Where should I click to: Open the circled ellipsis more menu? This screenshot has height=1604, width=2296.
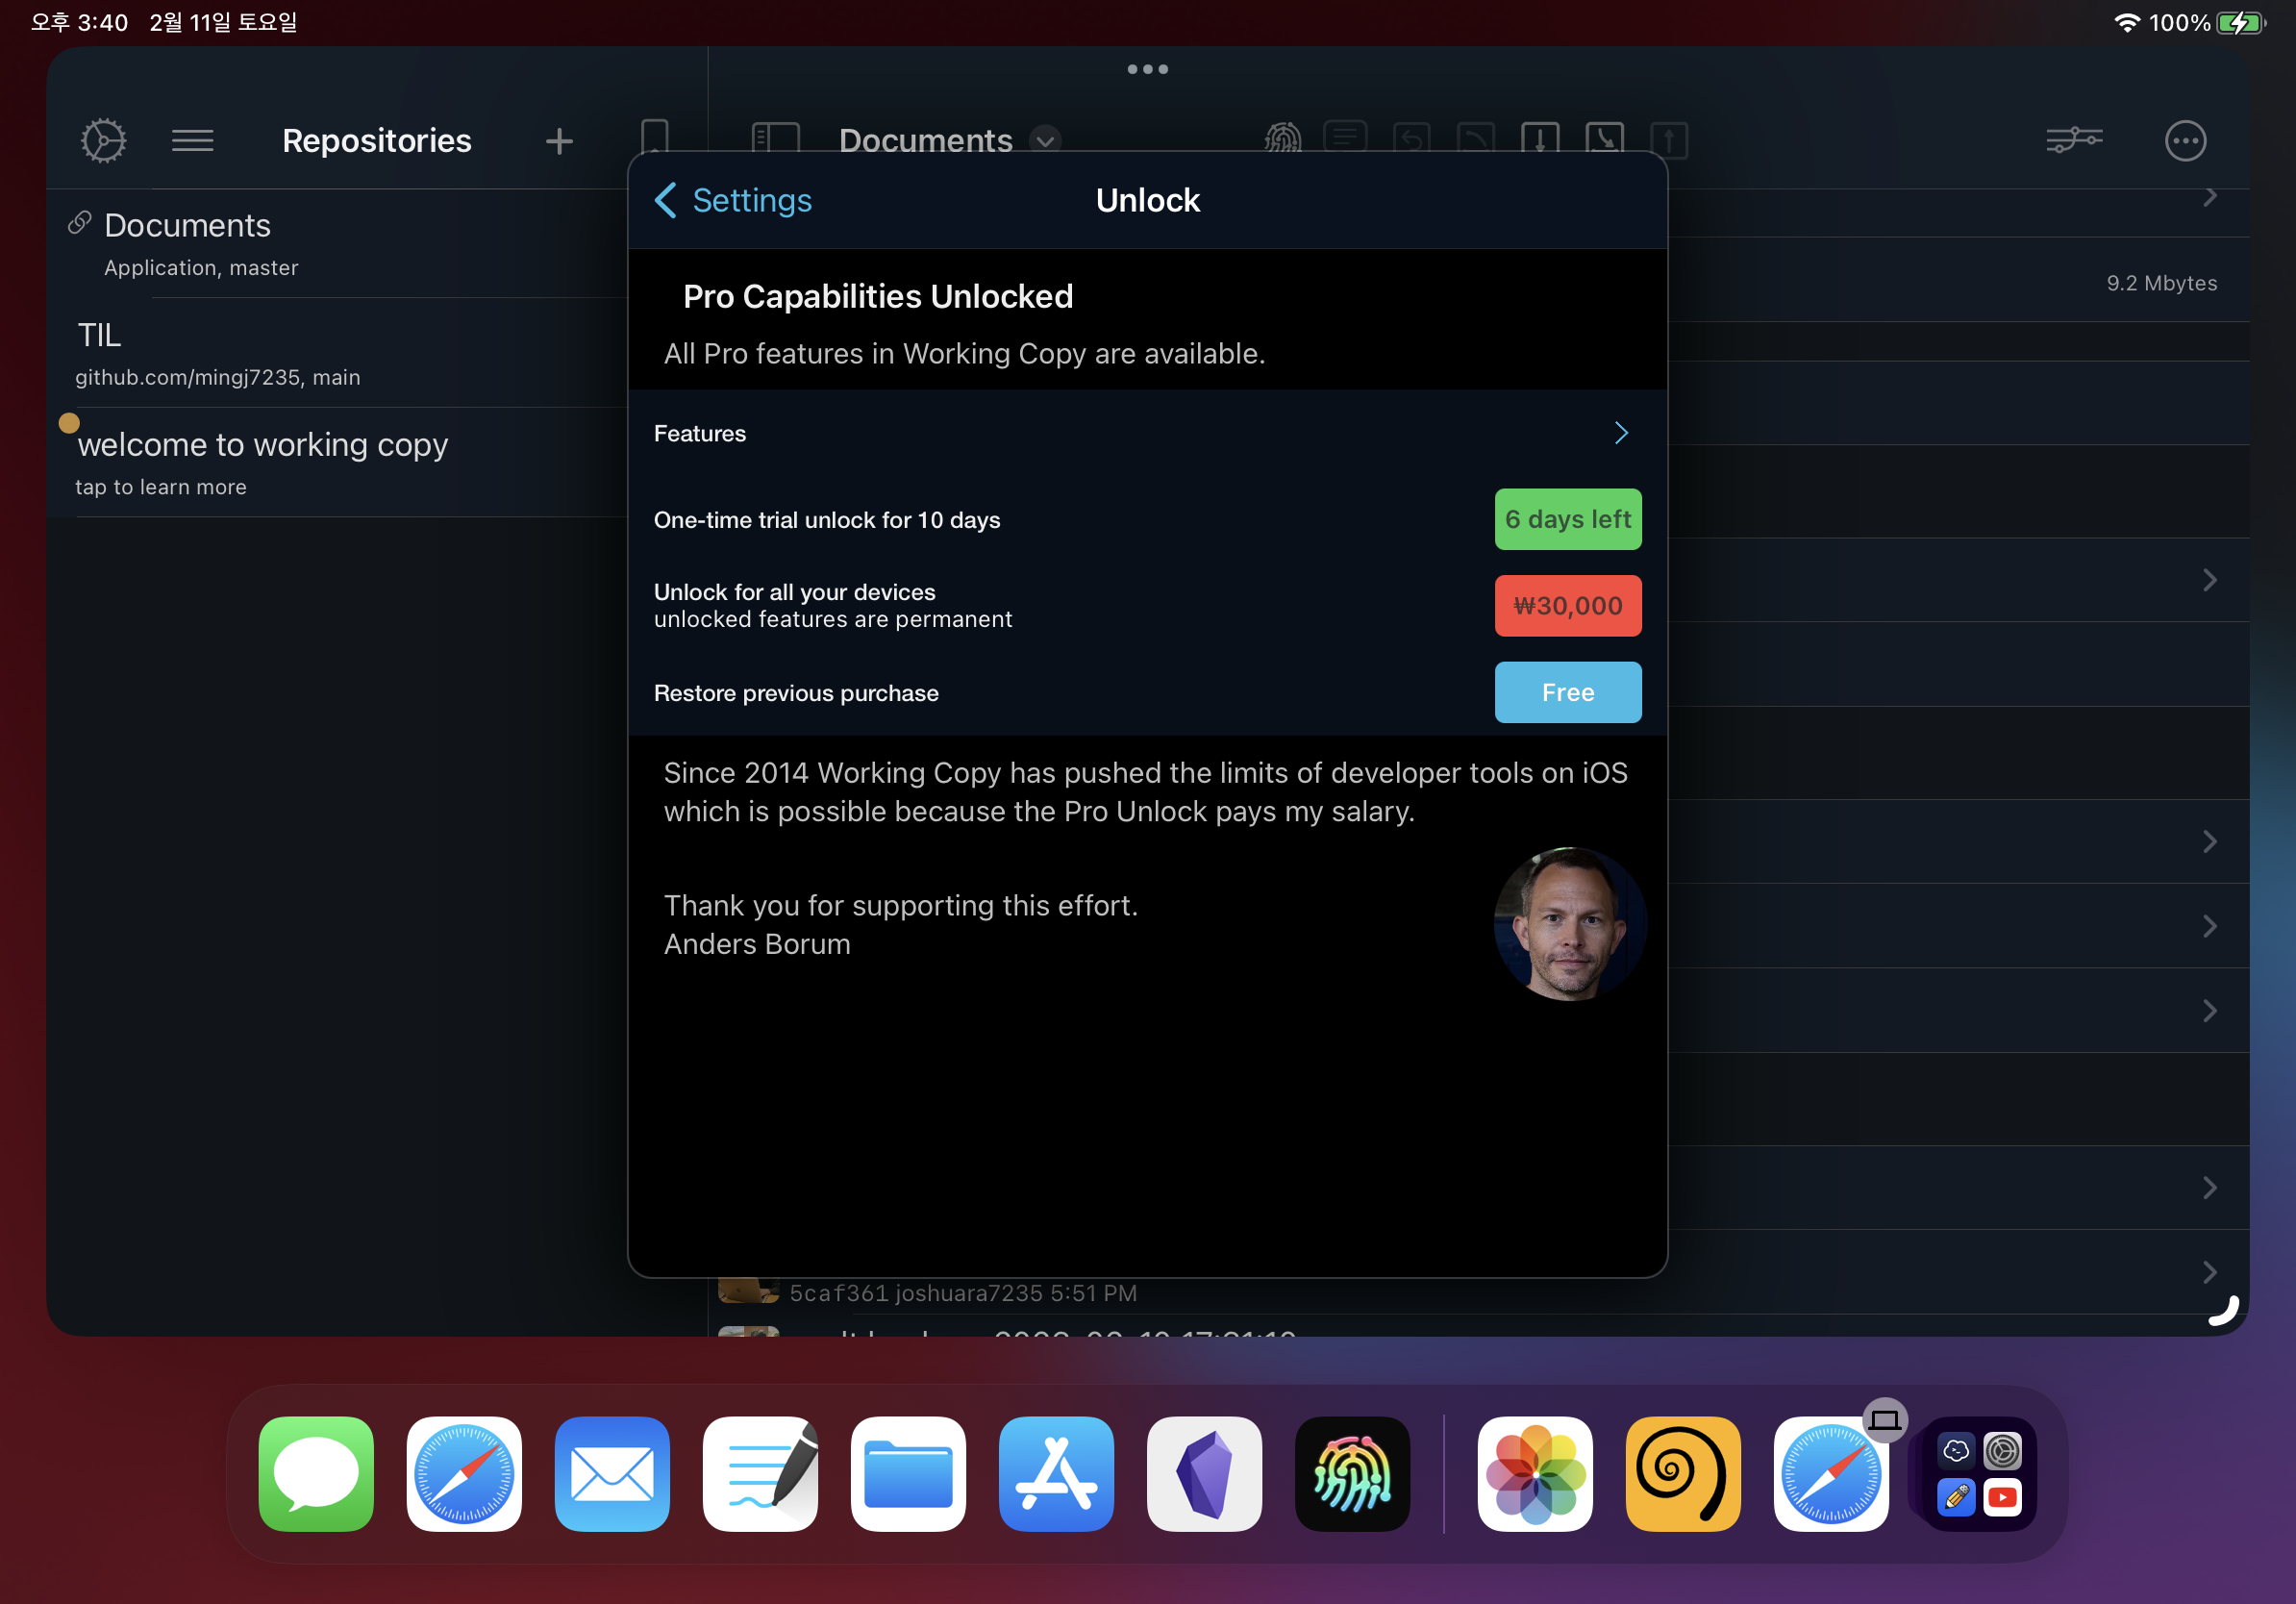[x=2185, y=141]
